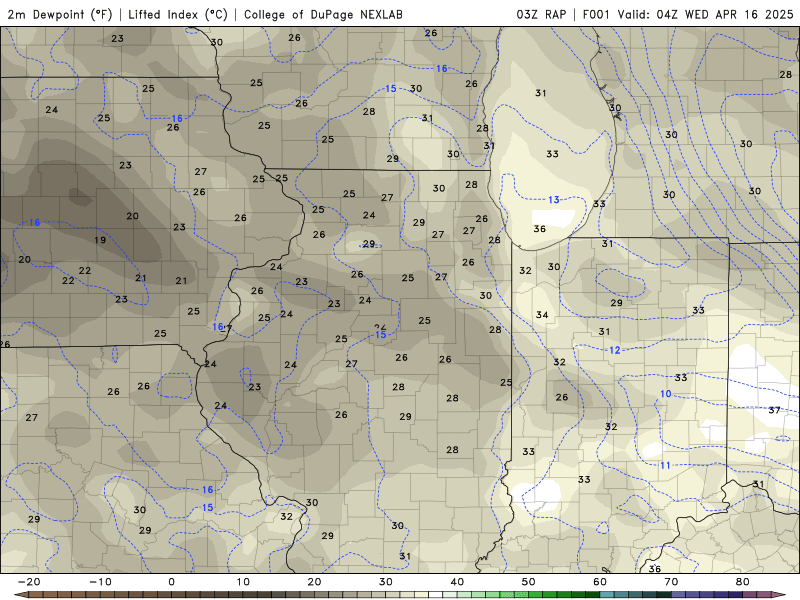The width and height of the screenshot is (800, 600).
Task: Click the color scale's 40 tick label
Action: [x=457, y=582]
